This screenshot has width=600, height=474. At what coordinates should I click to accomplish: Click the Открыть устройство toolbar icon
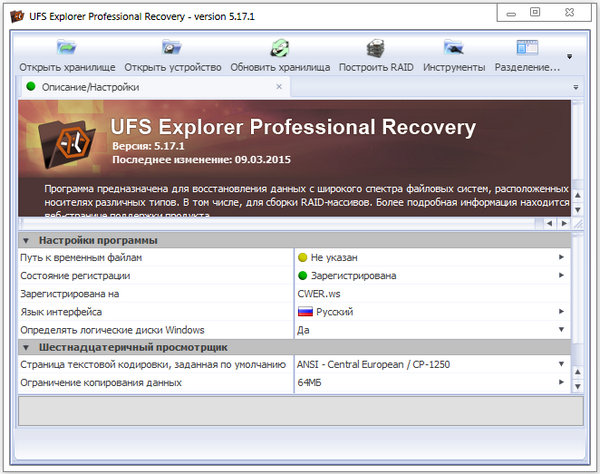pyautogui.click(x=173, y=48)
